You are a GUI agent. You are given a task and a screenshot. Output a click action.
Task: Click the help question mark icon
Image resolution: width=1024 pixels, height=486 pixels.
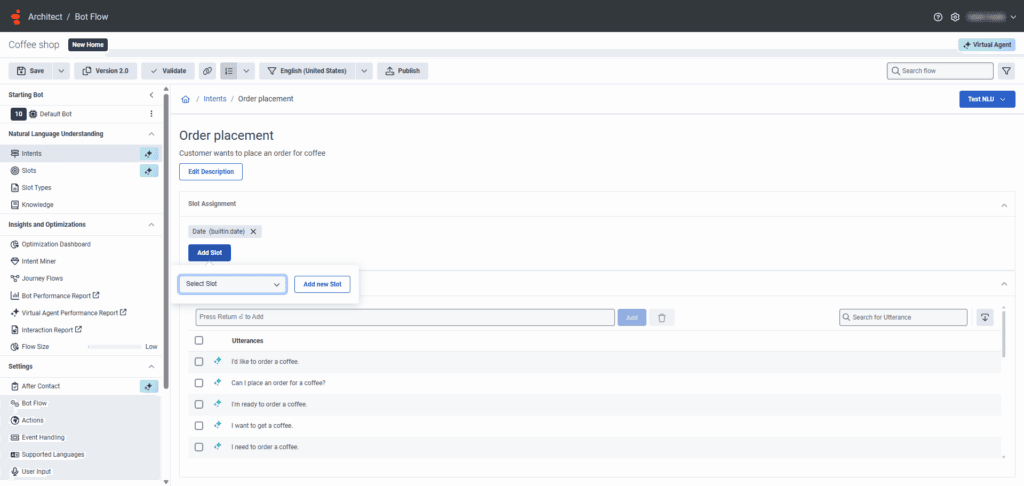tap(938, 17)
